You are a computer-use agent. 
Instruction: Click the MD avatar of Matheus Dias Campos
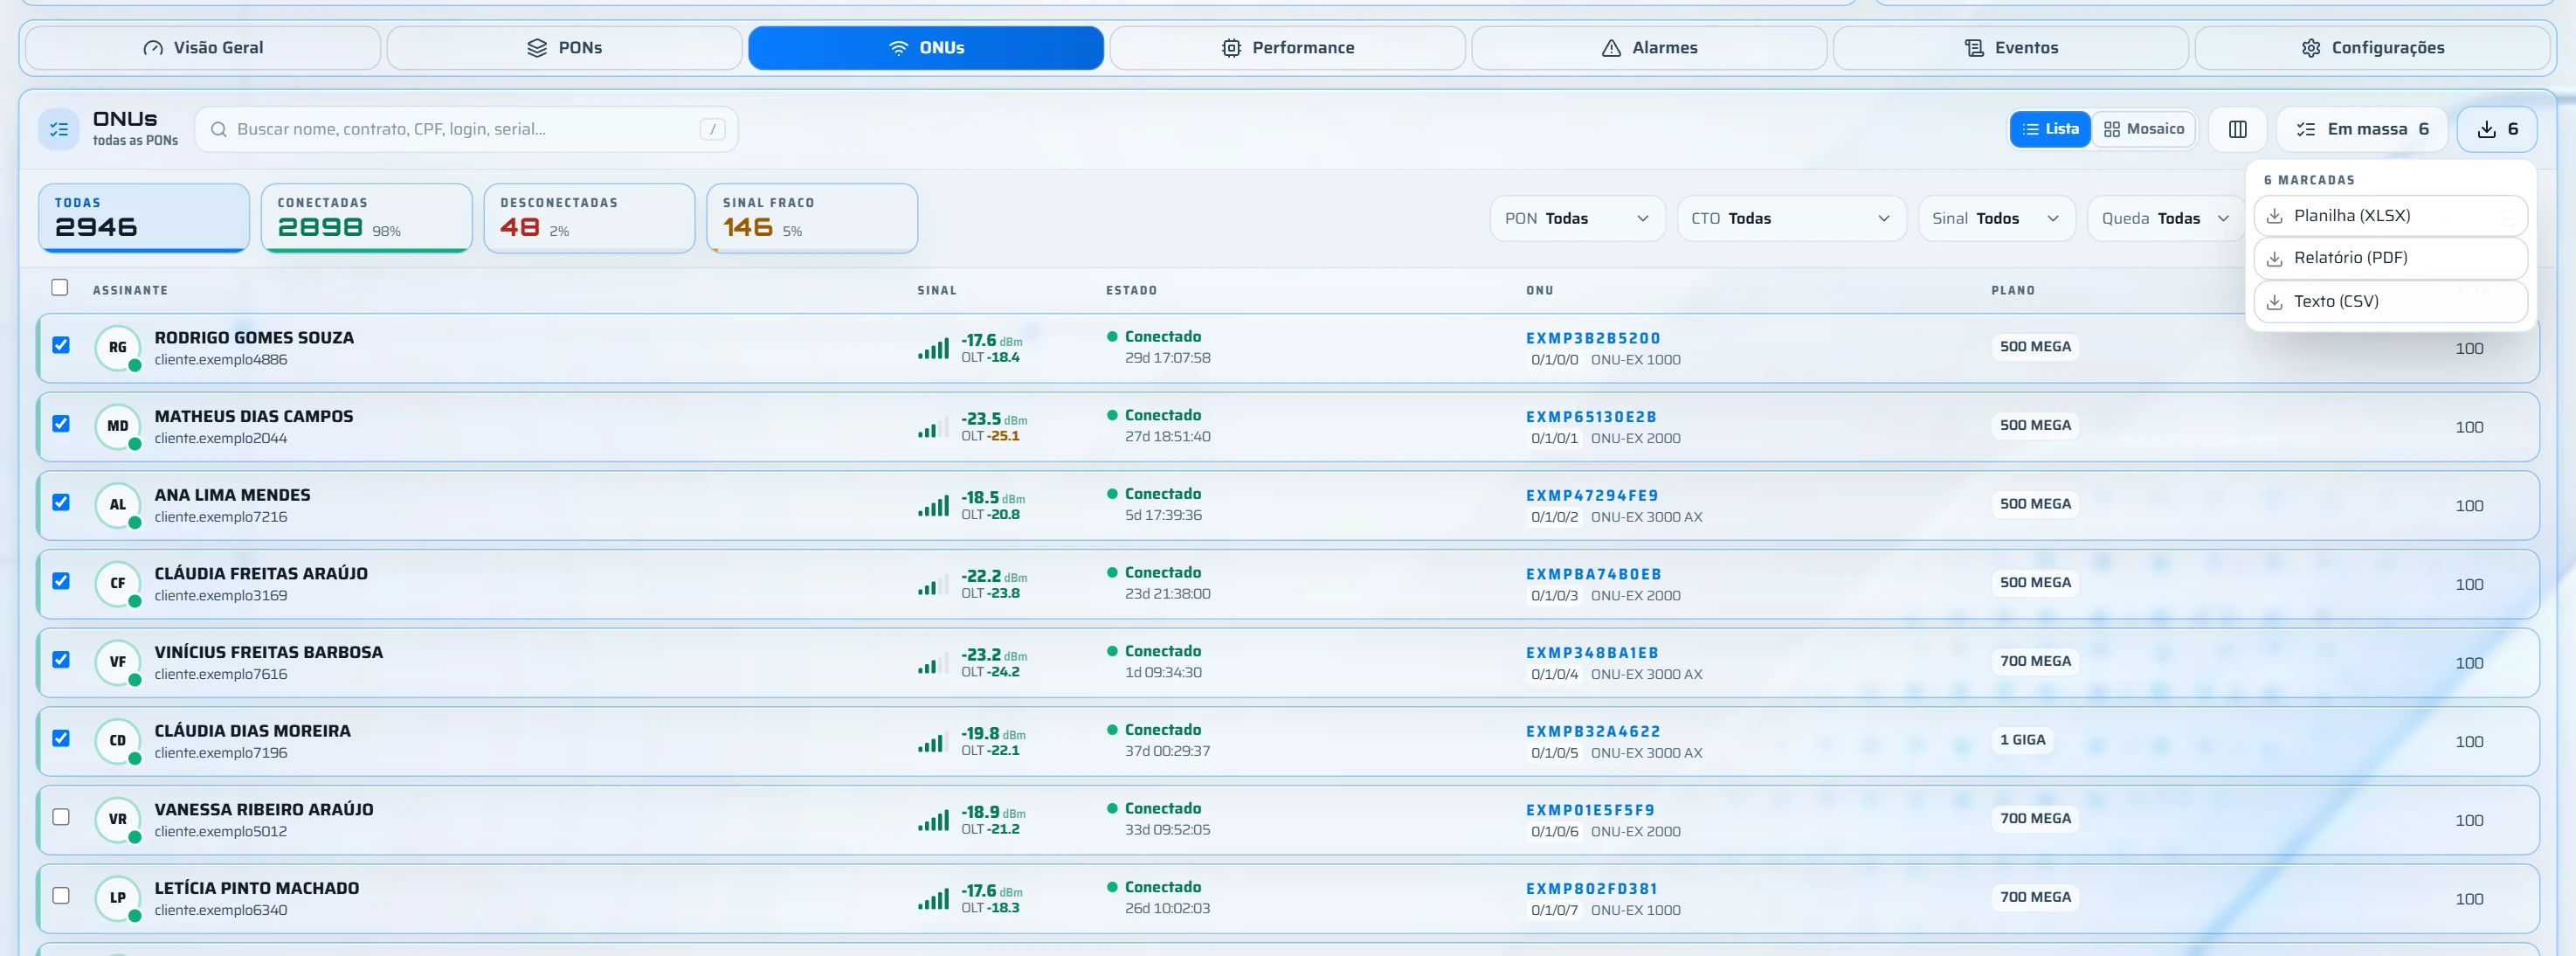pyautogui.click(x=118, y=426)
